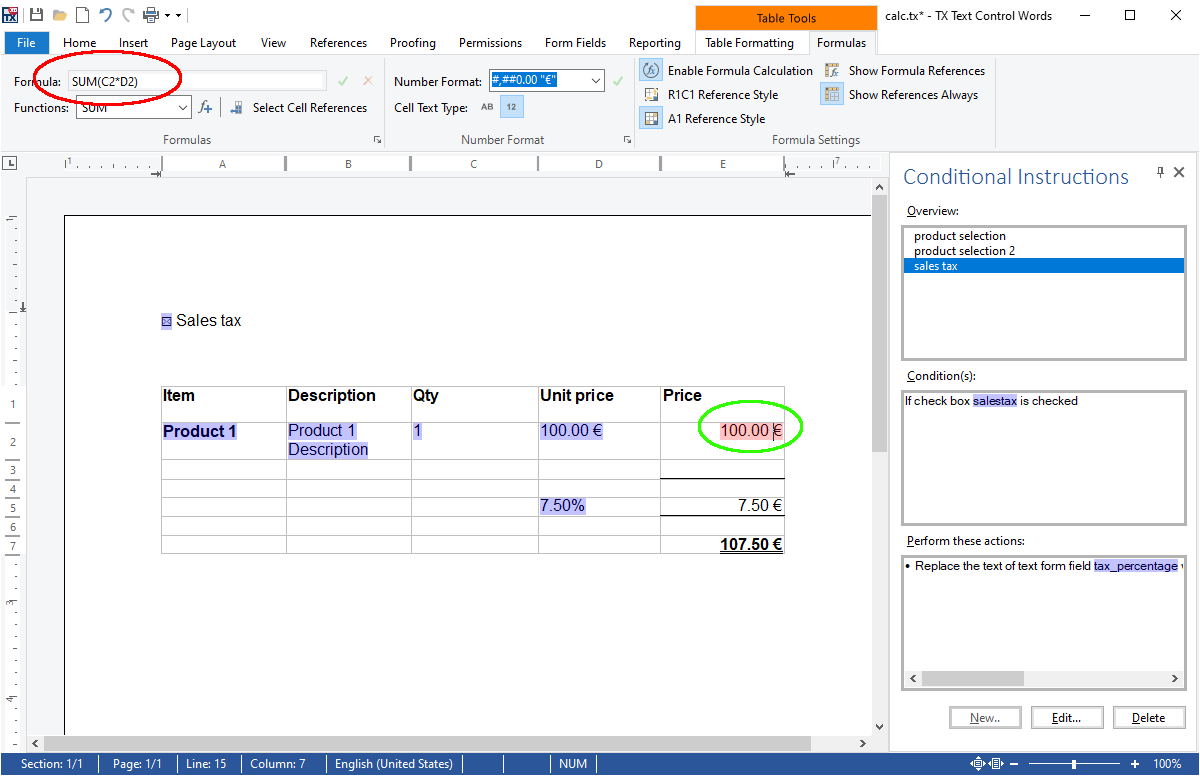Switch to the Insert tab
Image resolution: width=1200 pixels, height=776 pixels.
[x=133, y=43]
